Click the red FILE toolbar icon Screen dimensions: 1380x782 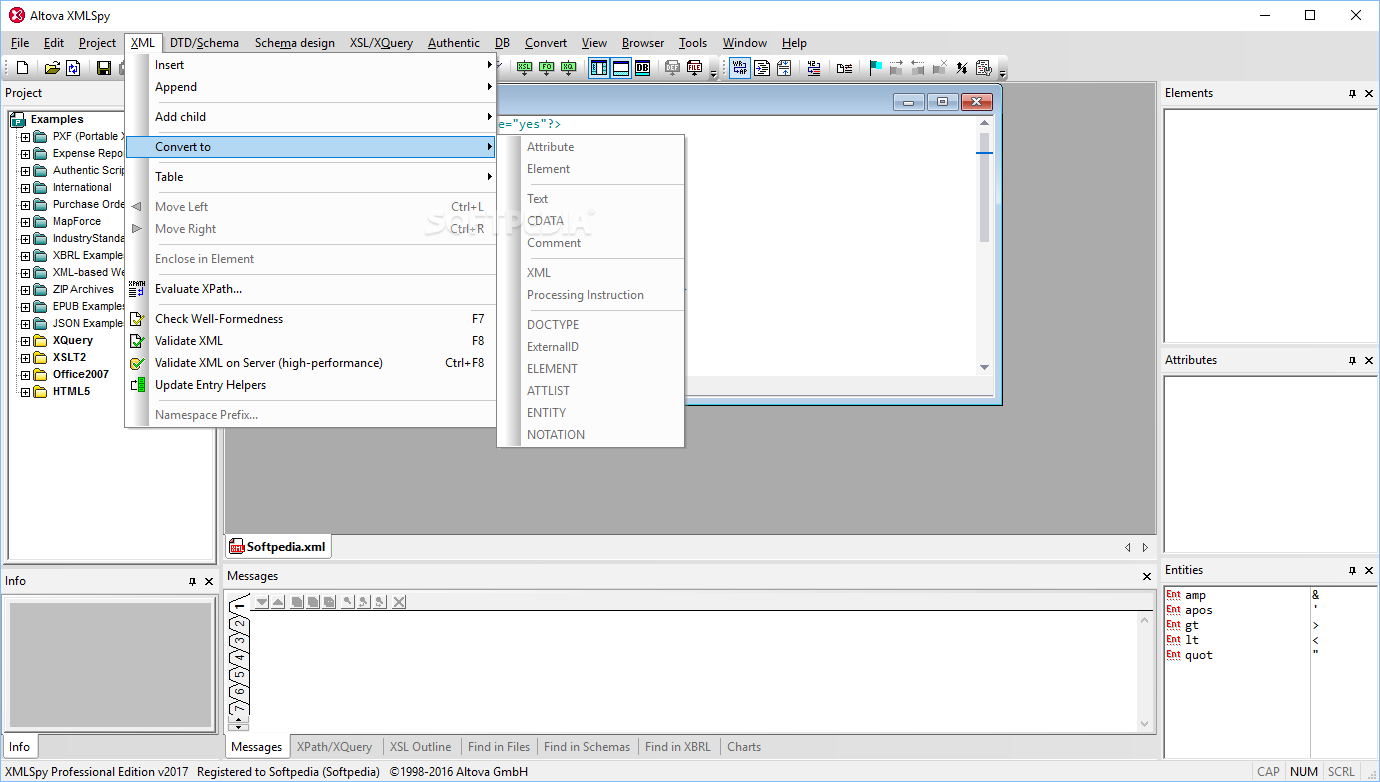(694, 68)
